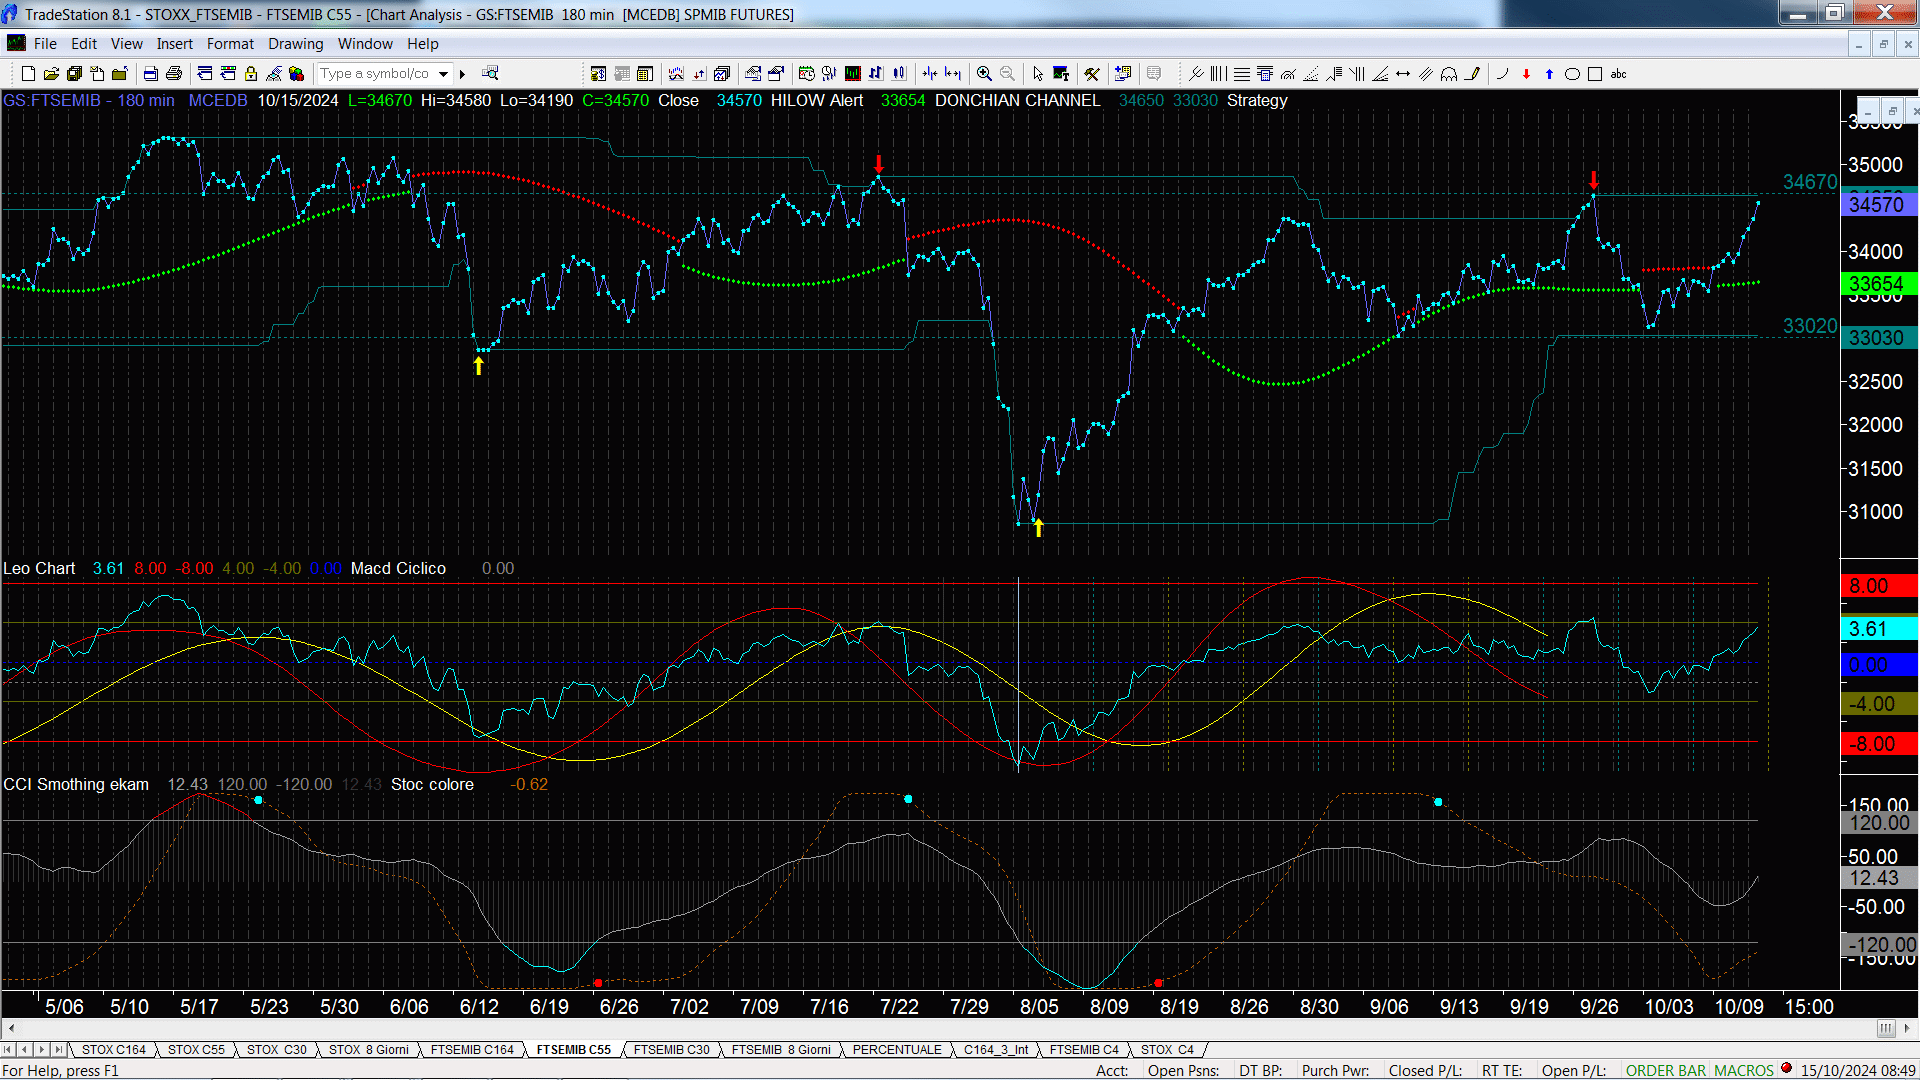Viewport: 1920px width, 1080px height.
Task: Open the Insert menu
Action: (175, 44)
